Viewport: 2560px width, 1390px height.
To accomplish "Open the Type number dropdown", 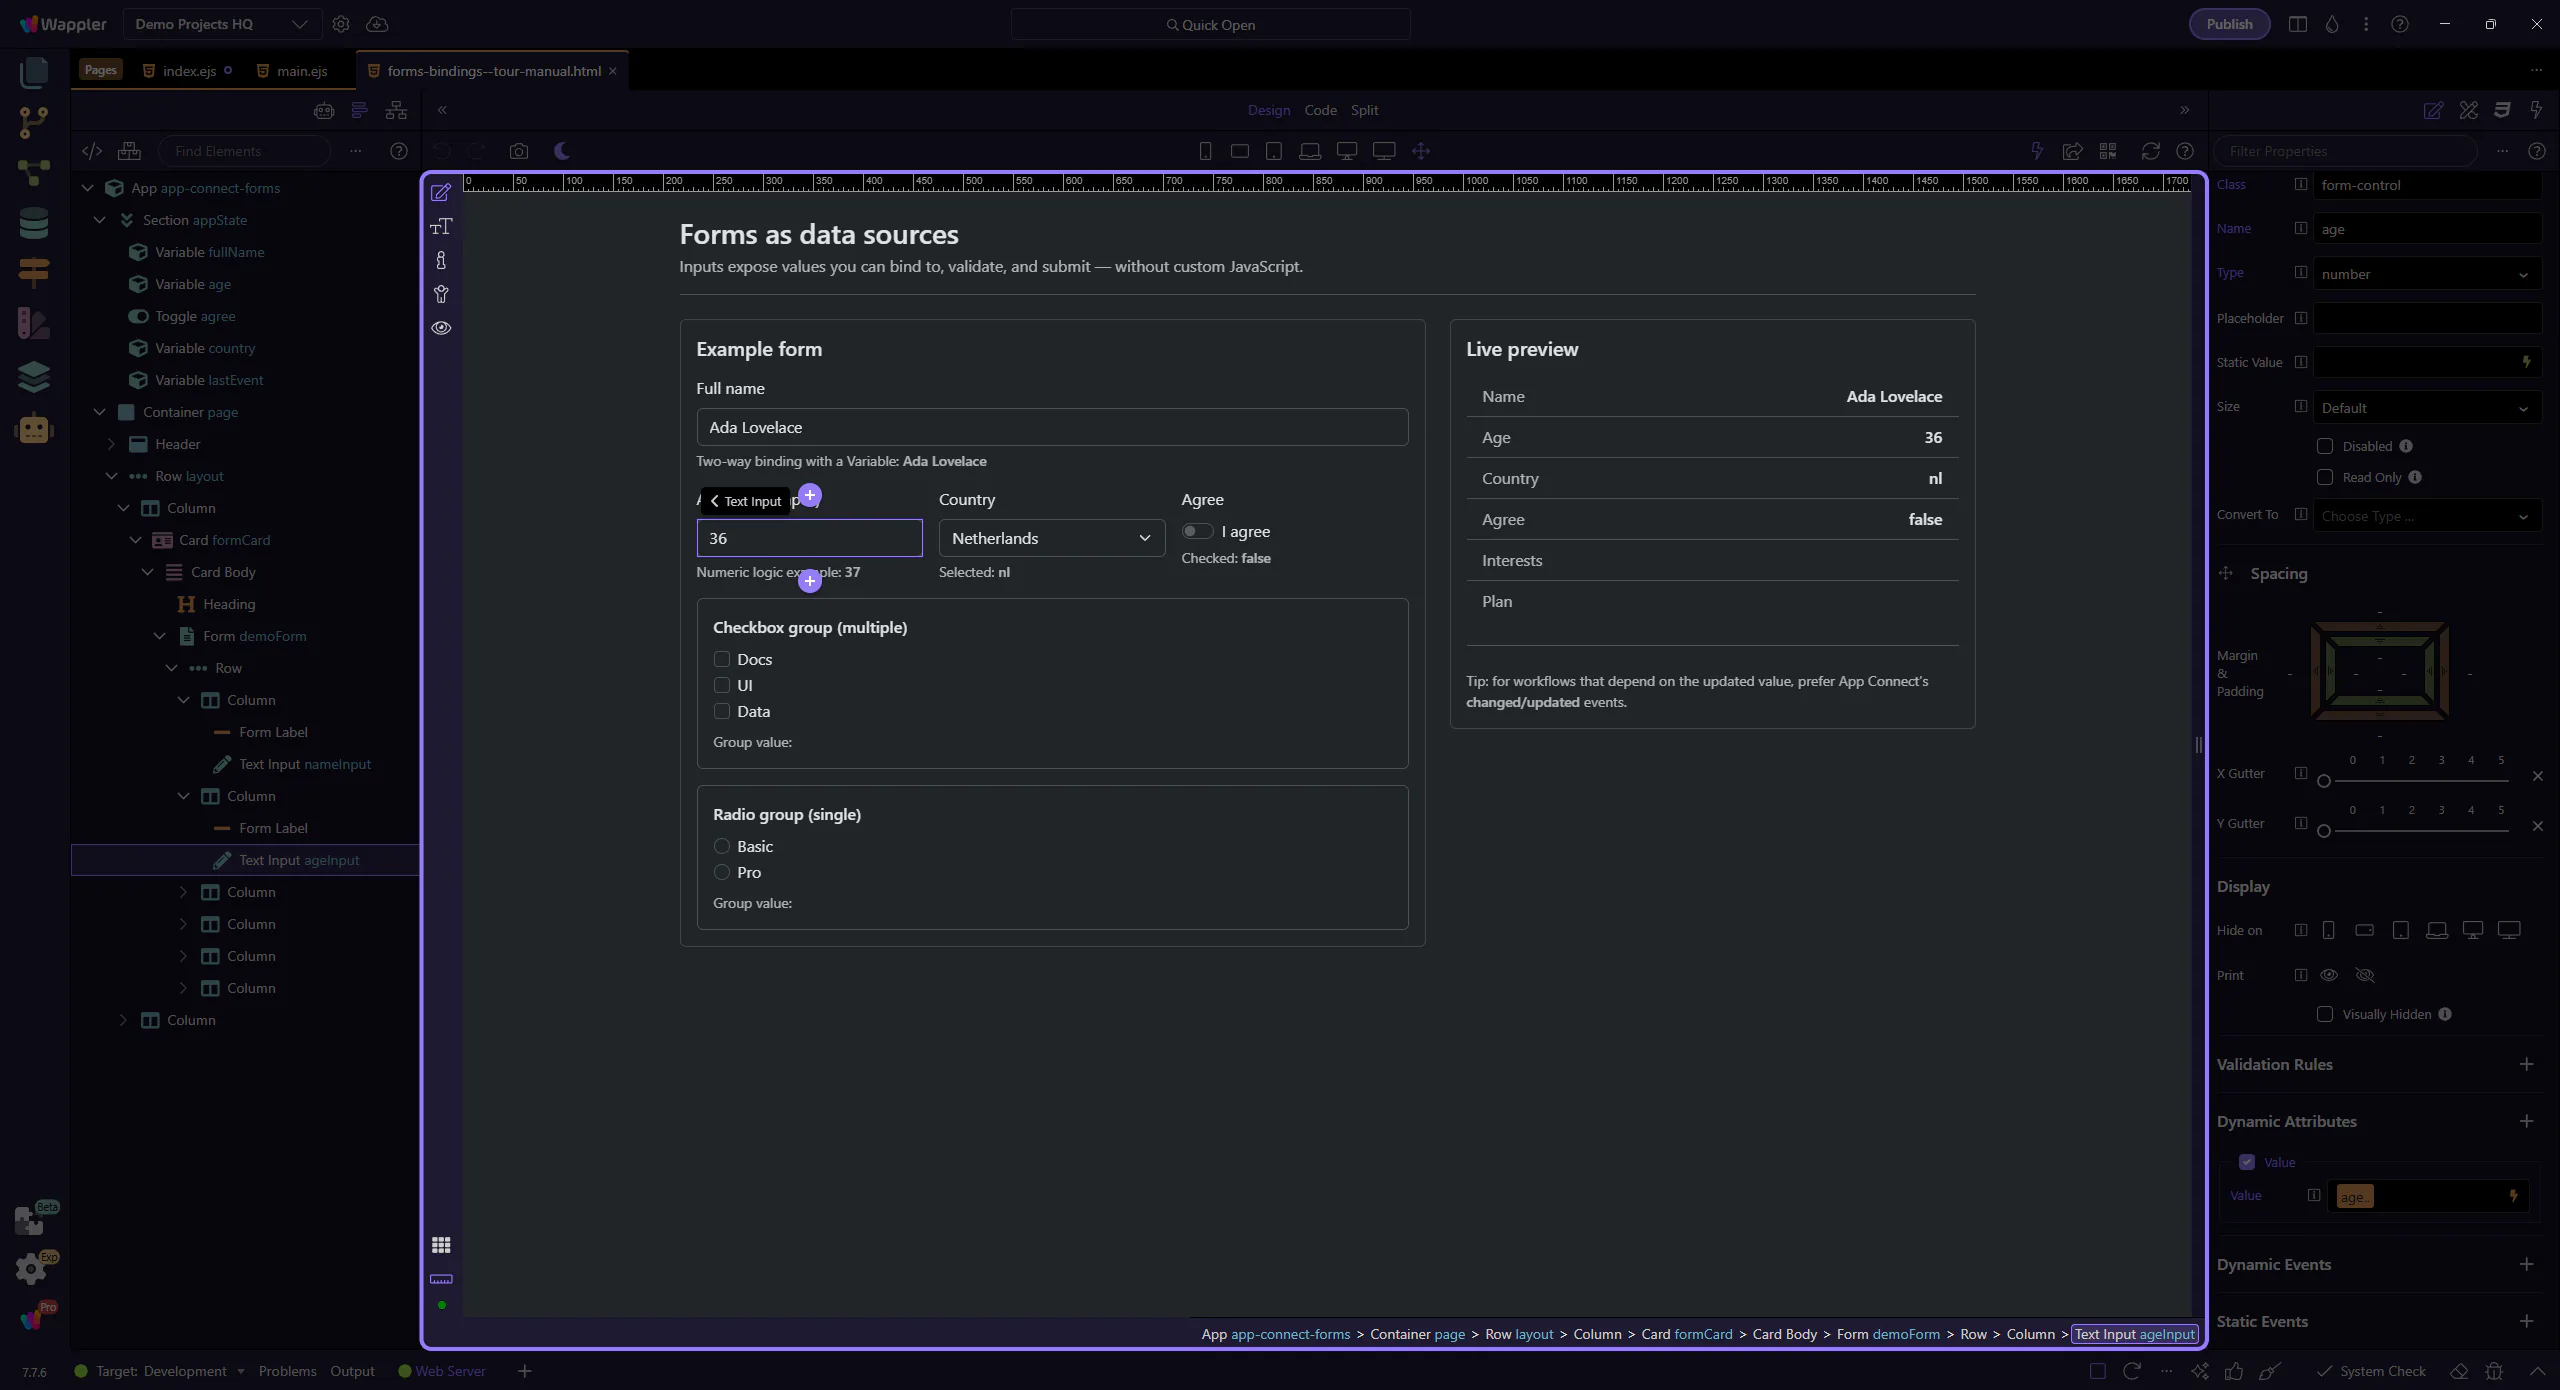I will click(x=2425, y=274).
